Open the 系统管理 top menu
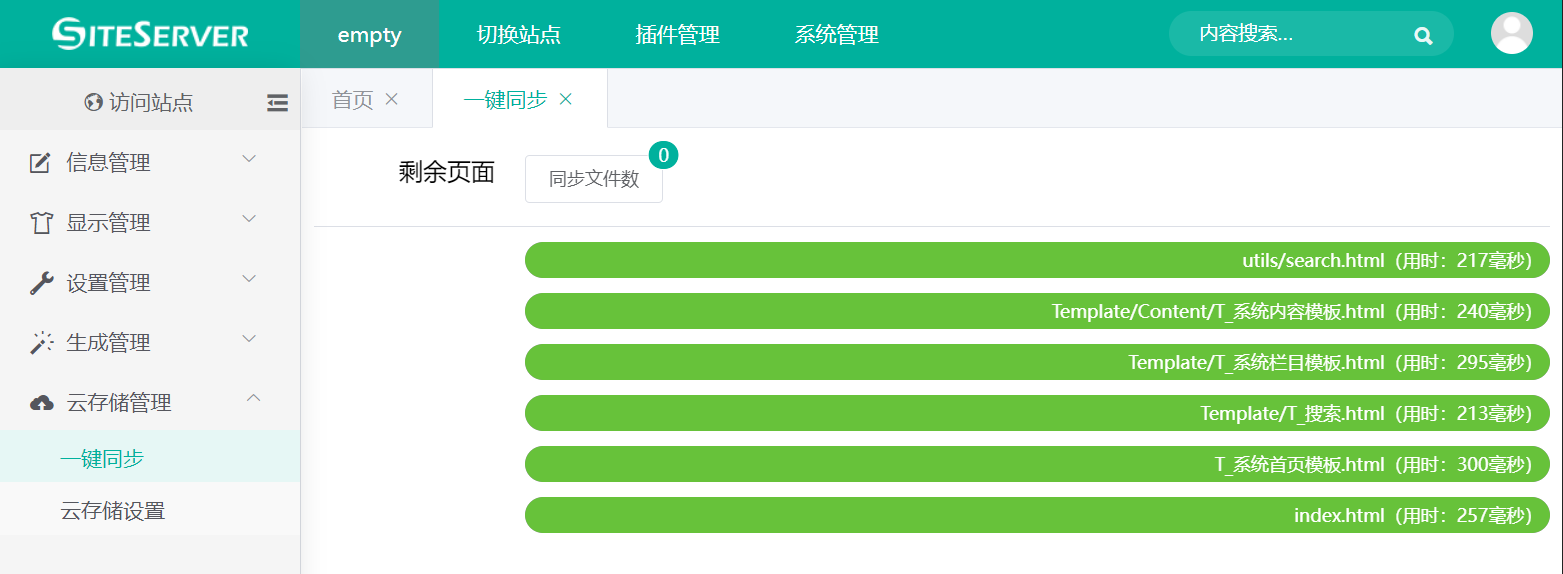 (x=836, y=35)
